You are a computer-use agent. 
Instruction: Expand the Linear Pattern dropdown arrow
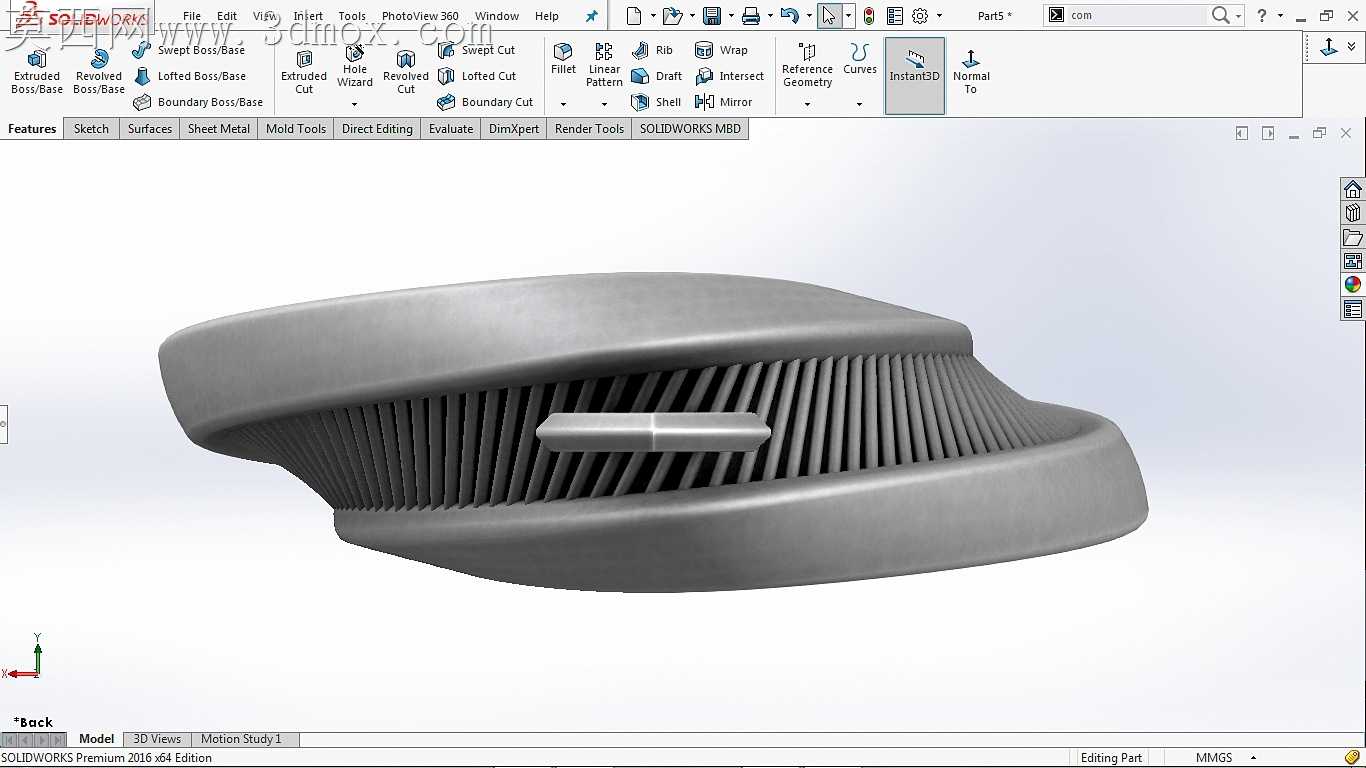(604, 104)
